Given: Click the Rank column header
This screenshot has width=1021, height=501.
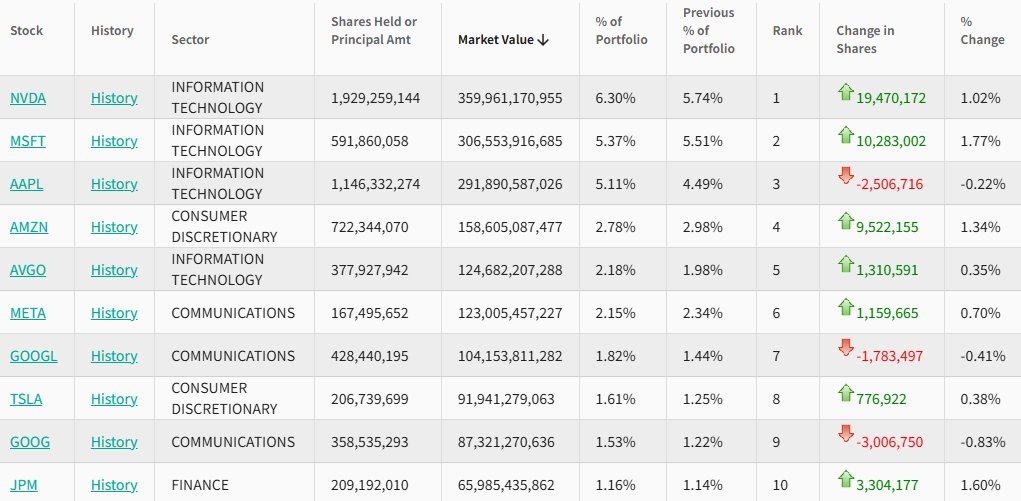Looking at the screenshot, I should click(x=787, y=31).
